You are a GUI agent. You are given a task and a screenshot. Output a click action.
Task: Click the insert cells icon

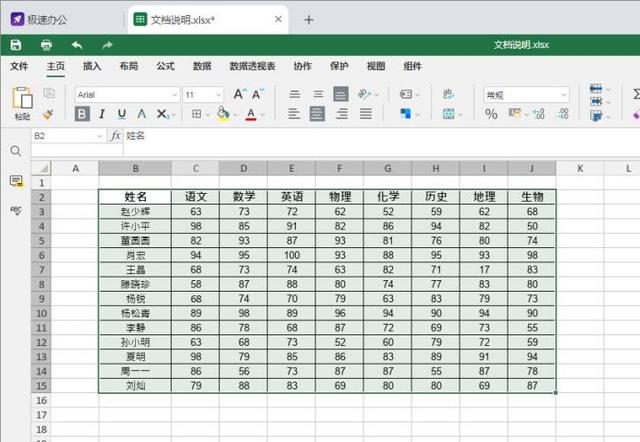pyautogui.click(x=596, y=89)
